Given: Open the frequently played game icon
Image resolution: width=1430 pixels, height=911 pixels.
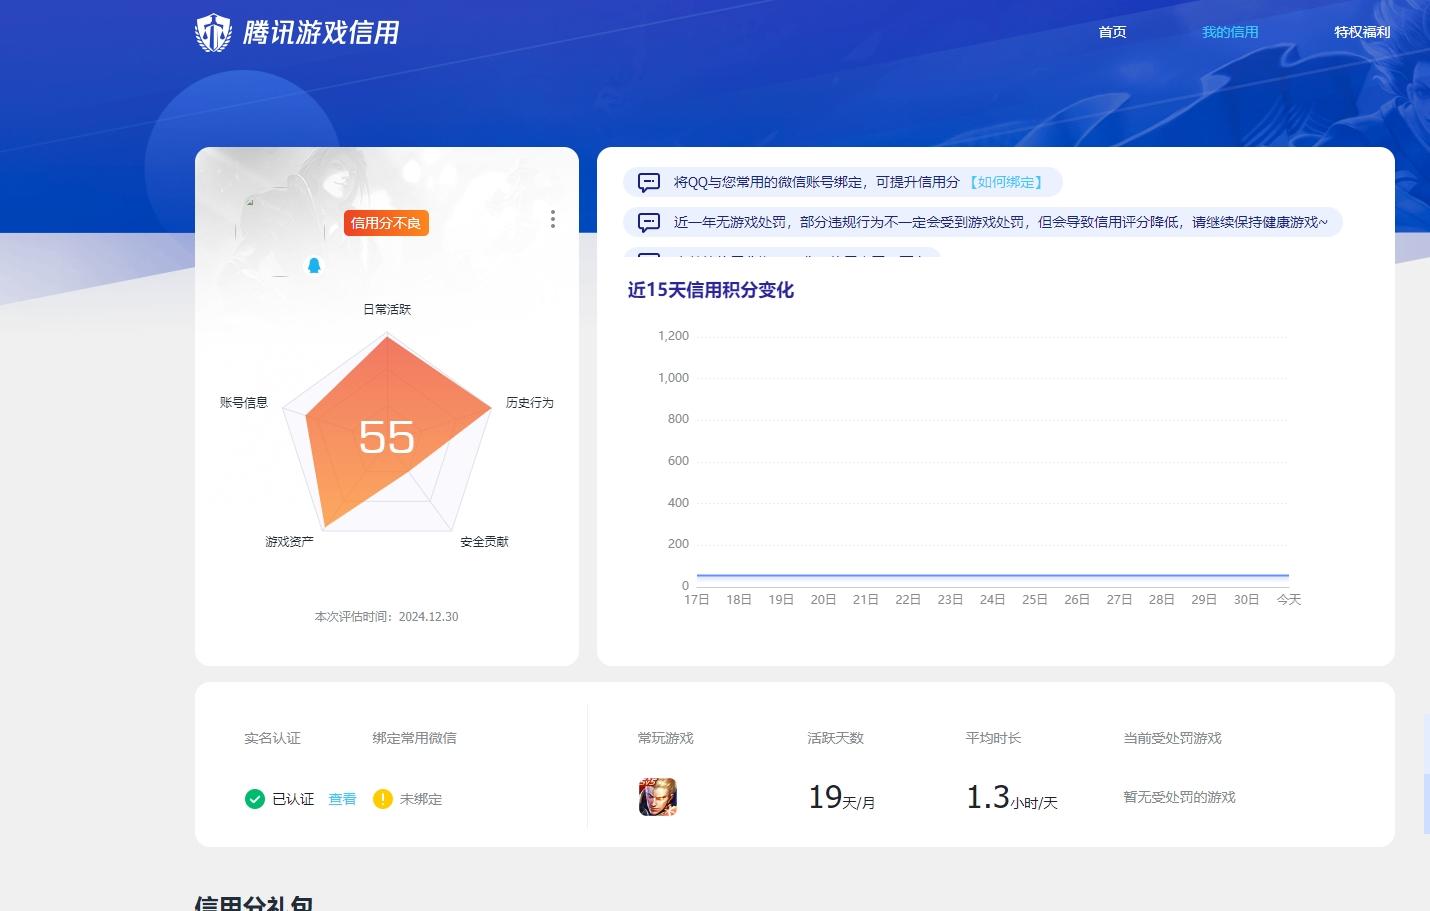Looking at the screenshot, I should (x=658, y=797).
